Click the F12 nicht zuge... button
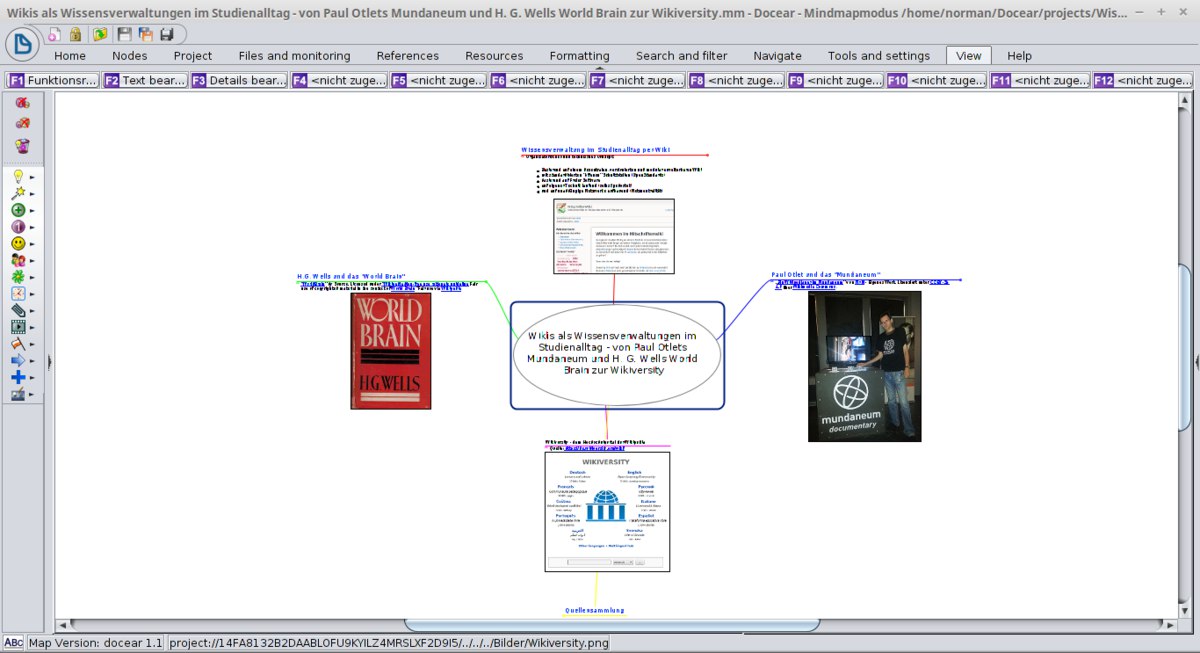This screenshot has width=1200, height=653. [x=1143, y=80]
